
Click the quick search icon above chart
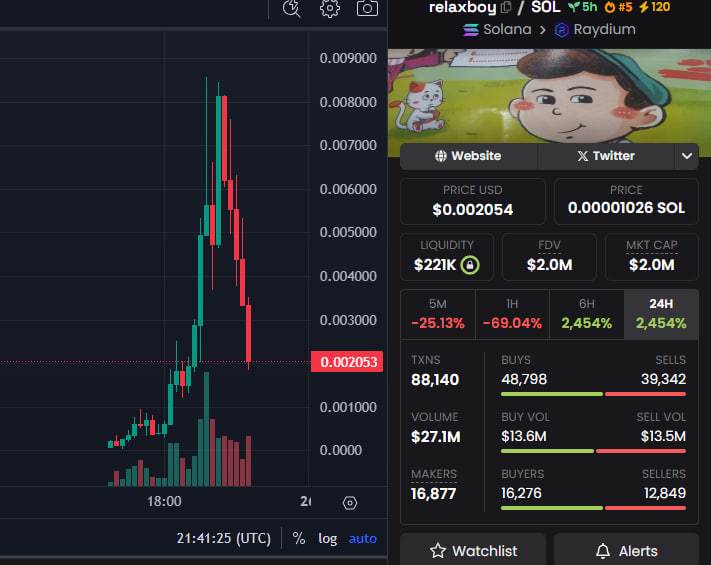click(291, 9)
